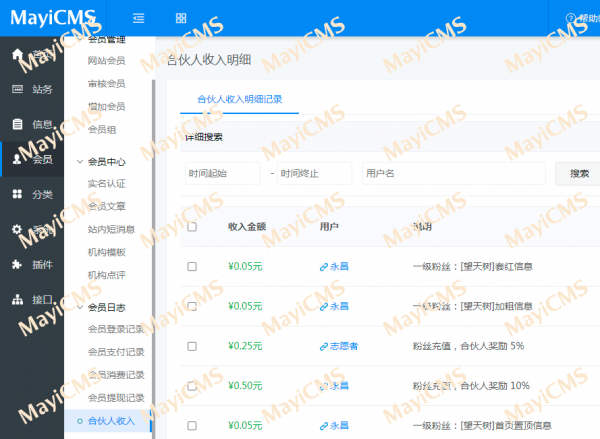Click the 插件 puzzle plugin icon
This screenshot has height=439, width=600.
(x=17, y=264)
